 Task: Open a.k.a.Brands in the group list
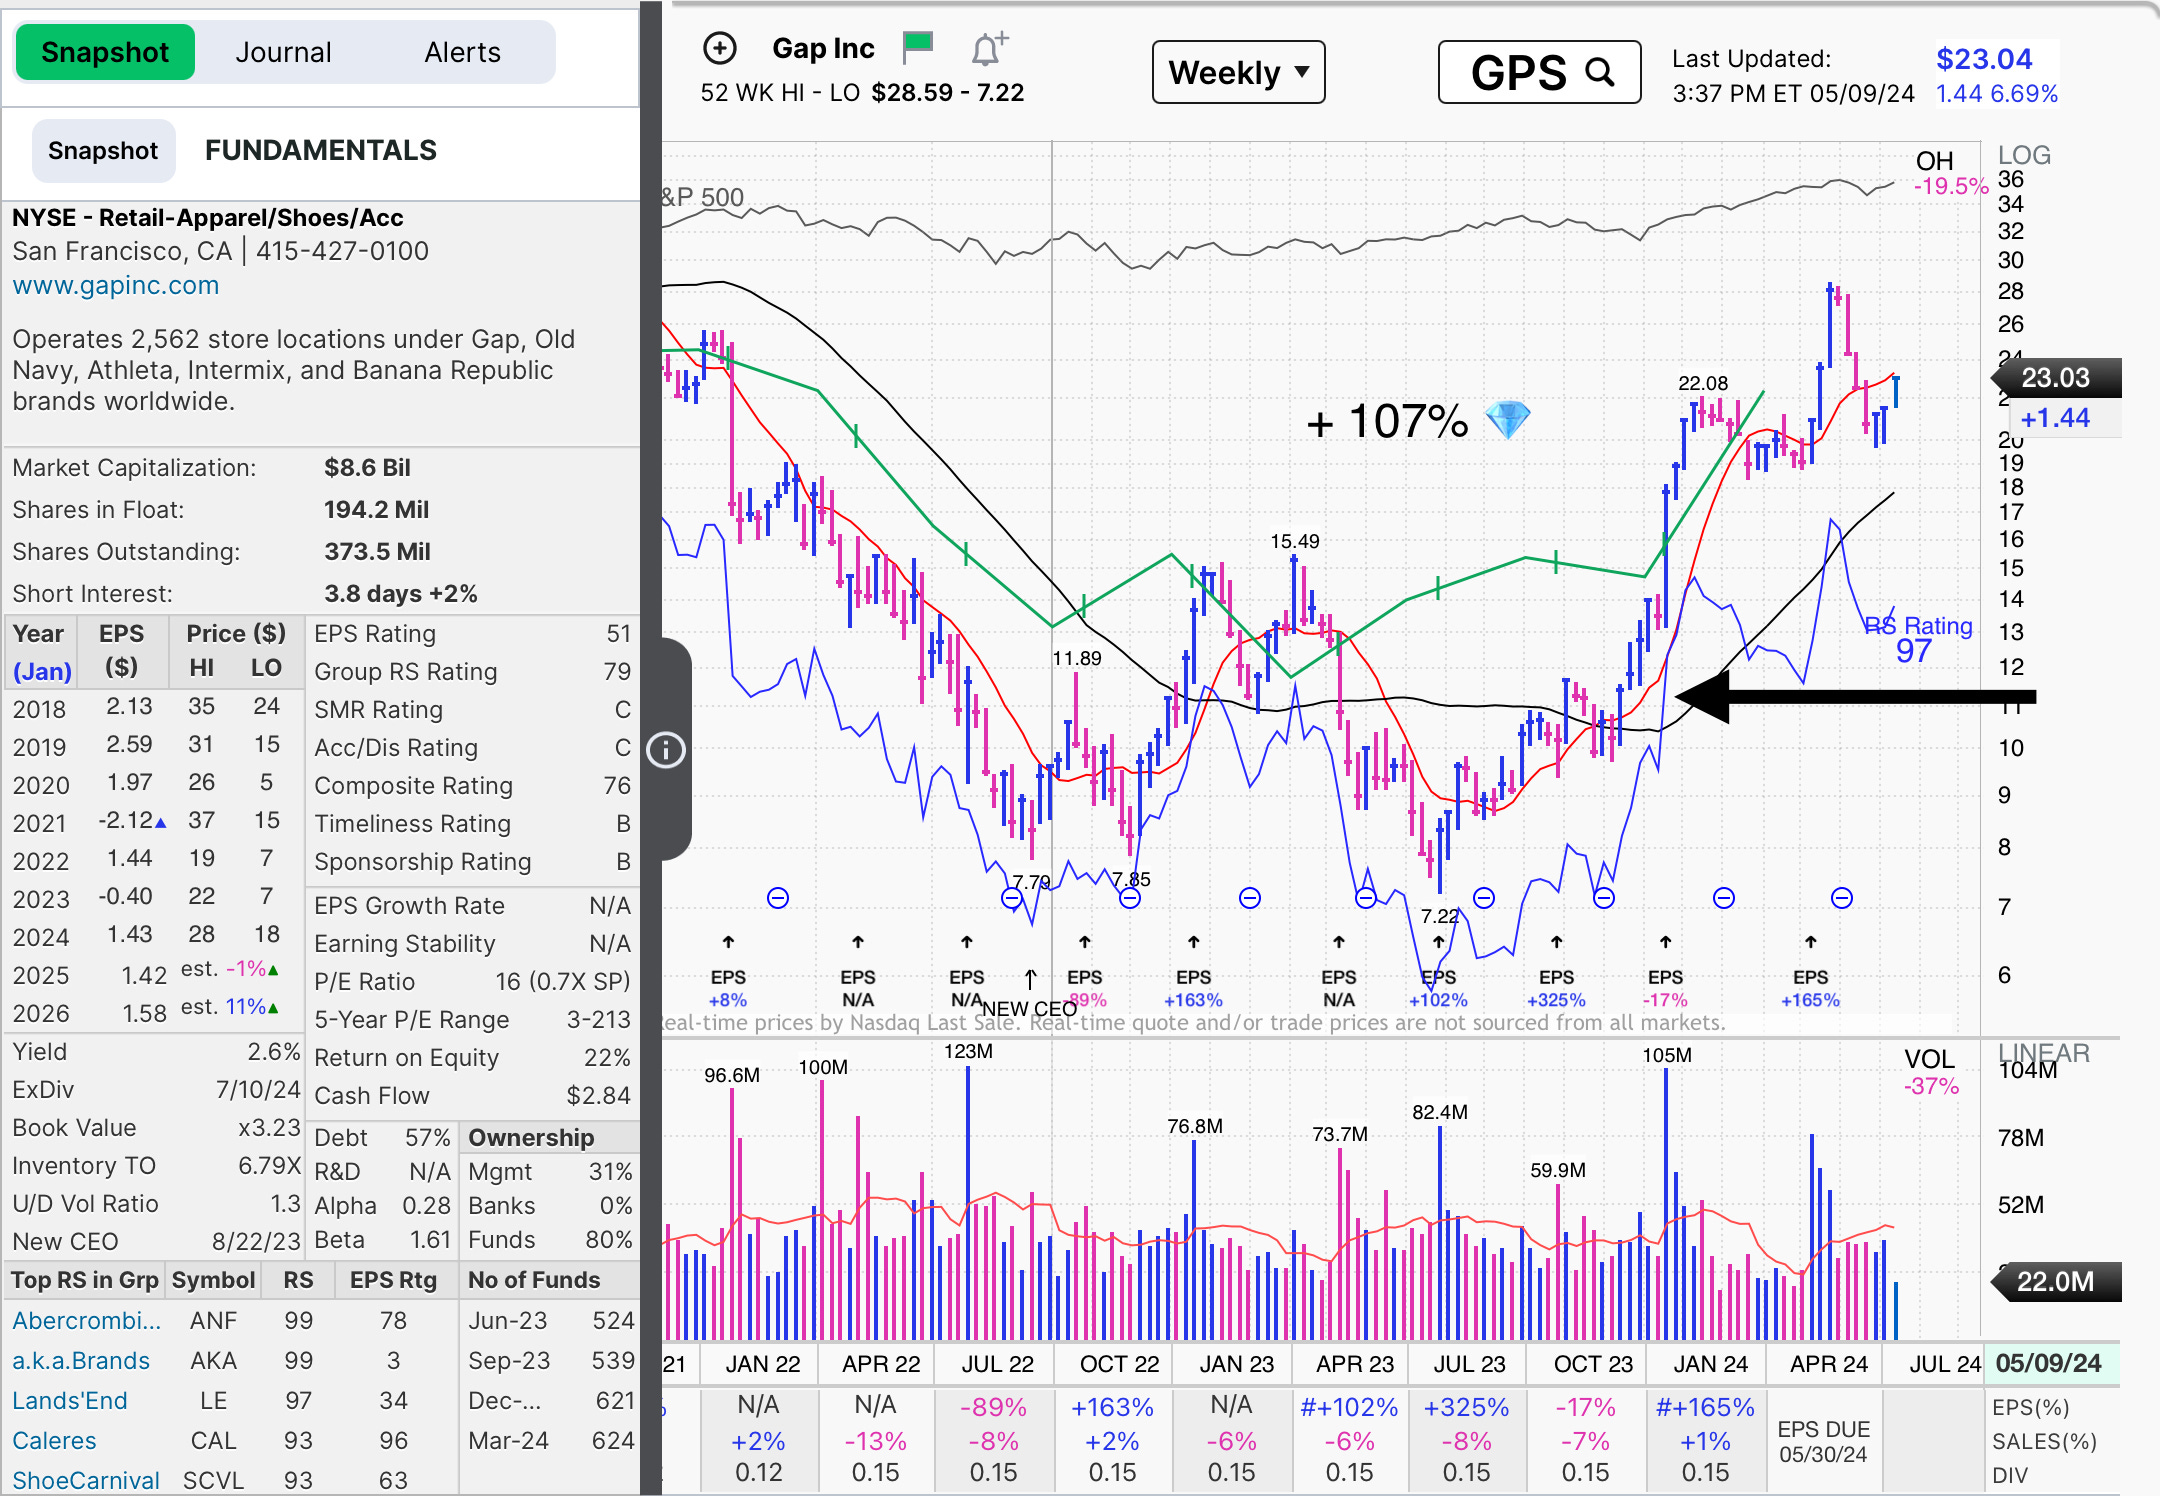81,1360
